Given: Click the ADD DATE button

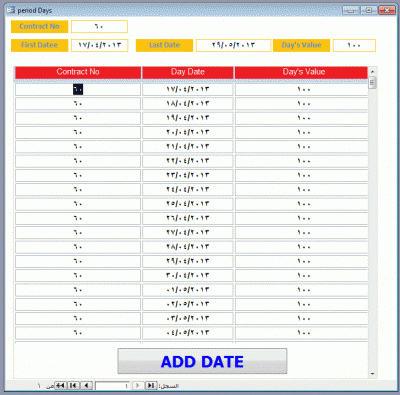Looking at the screenshot, I should 202,361.
